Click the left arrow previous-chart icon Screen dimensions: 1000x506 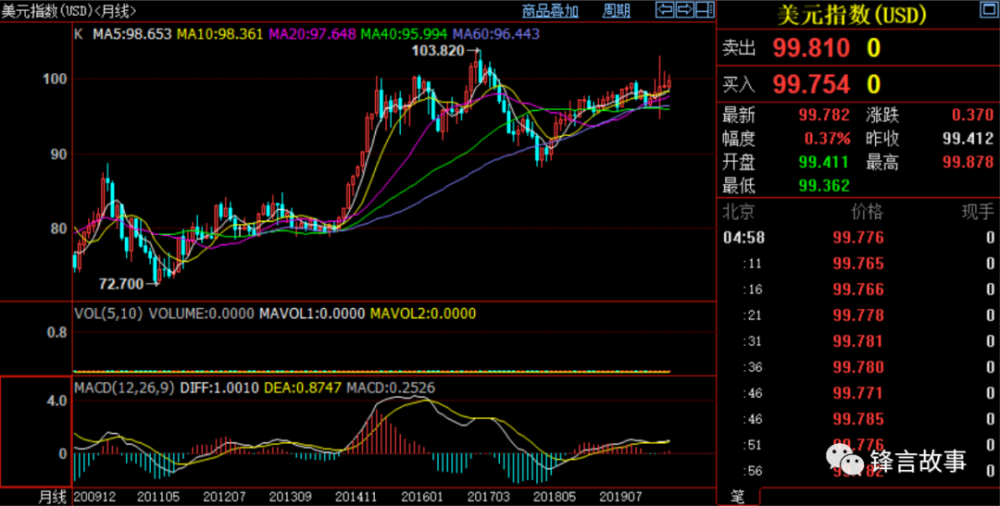pos(664,11)
